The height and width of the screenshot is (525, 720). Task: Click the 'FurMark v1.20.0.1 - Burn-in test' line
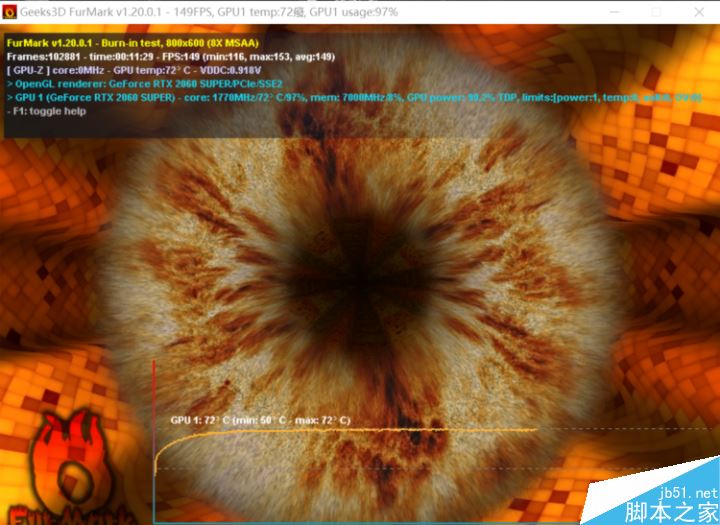[x=133, y=43]
